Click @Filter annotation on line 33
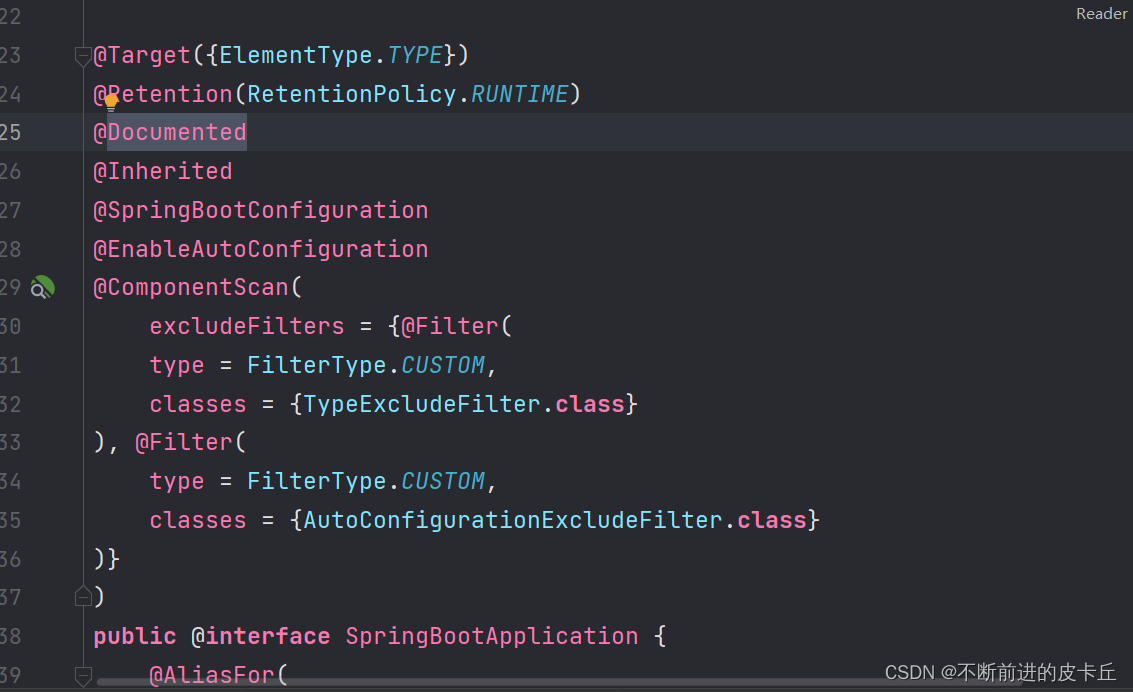The height and width of the screenshot is (692, 1133). point(184,442)
